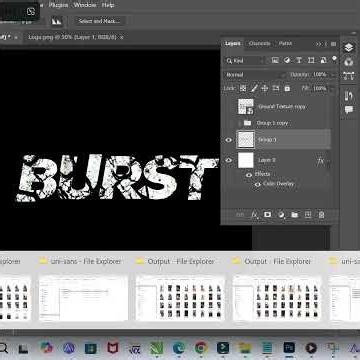Click the Color Overlay effect label
Image resolution: width=360 pixels, height=360 pixels.
279,184
